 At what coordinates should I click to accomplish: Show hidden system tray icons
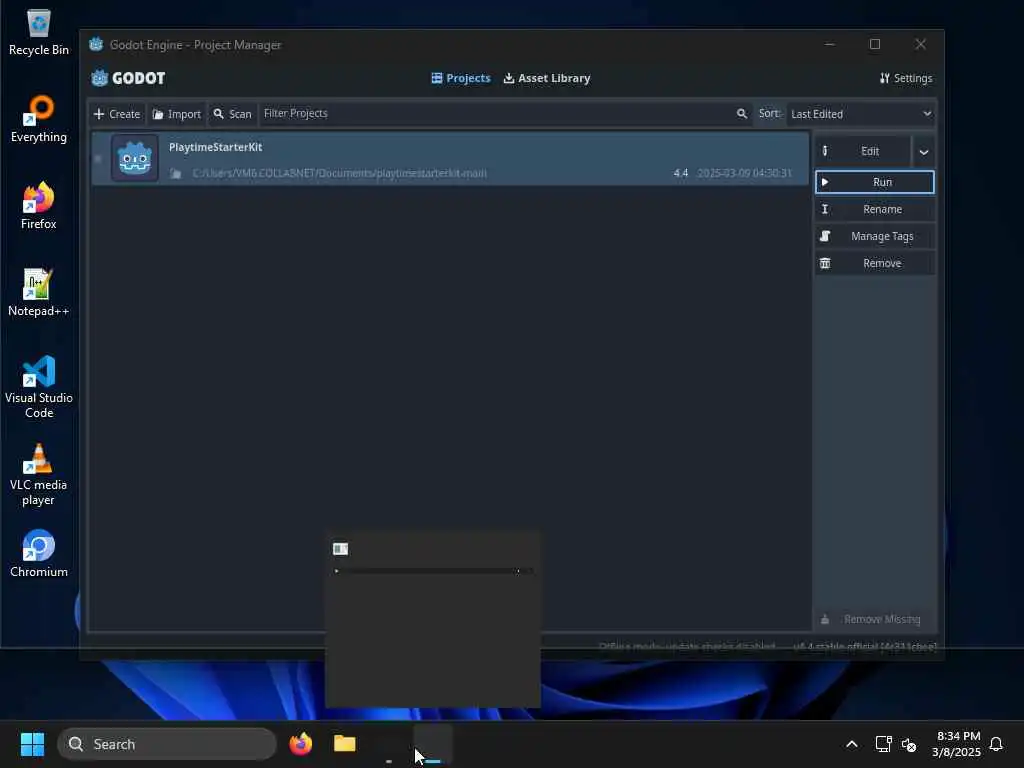point(852,744)
